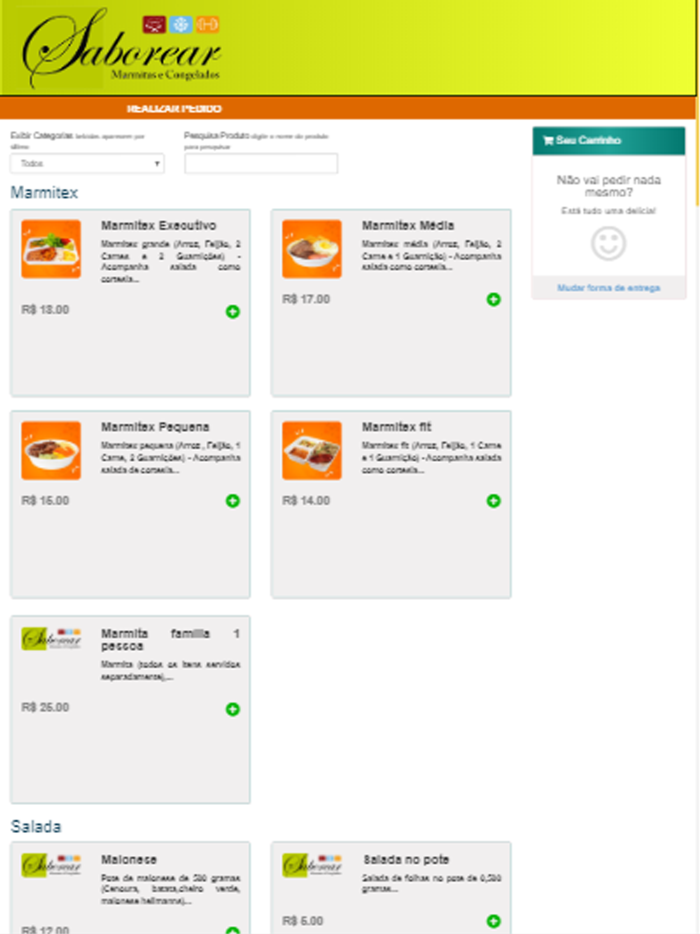The height and width of the screenshot is (934, 700).
Task: Click the Marmitex Pequena title
Action: pos(155,427)
